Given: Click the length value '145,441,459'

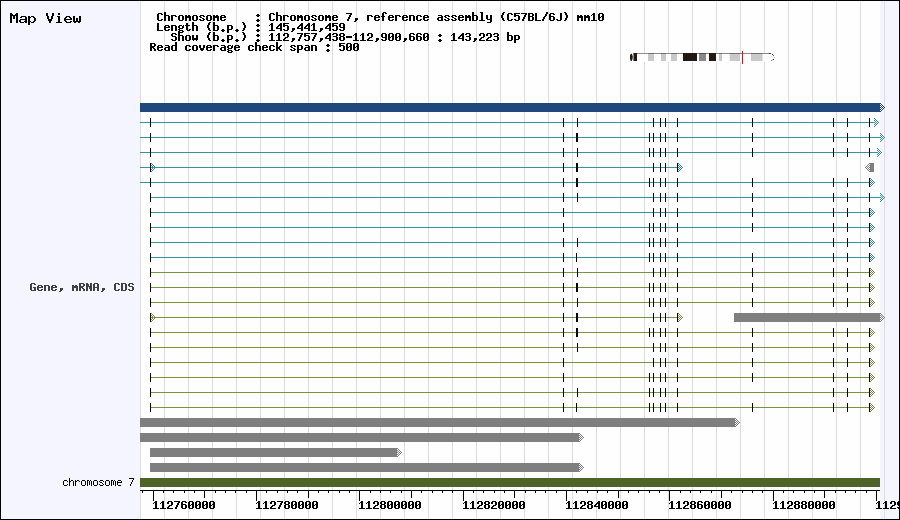Looking at the screenshot, I should pos(307,27).
